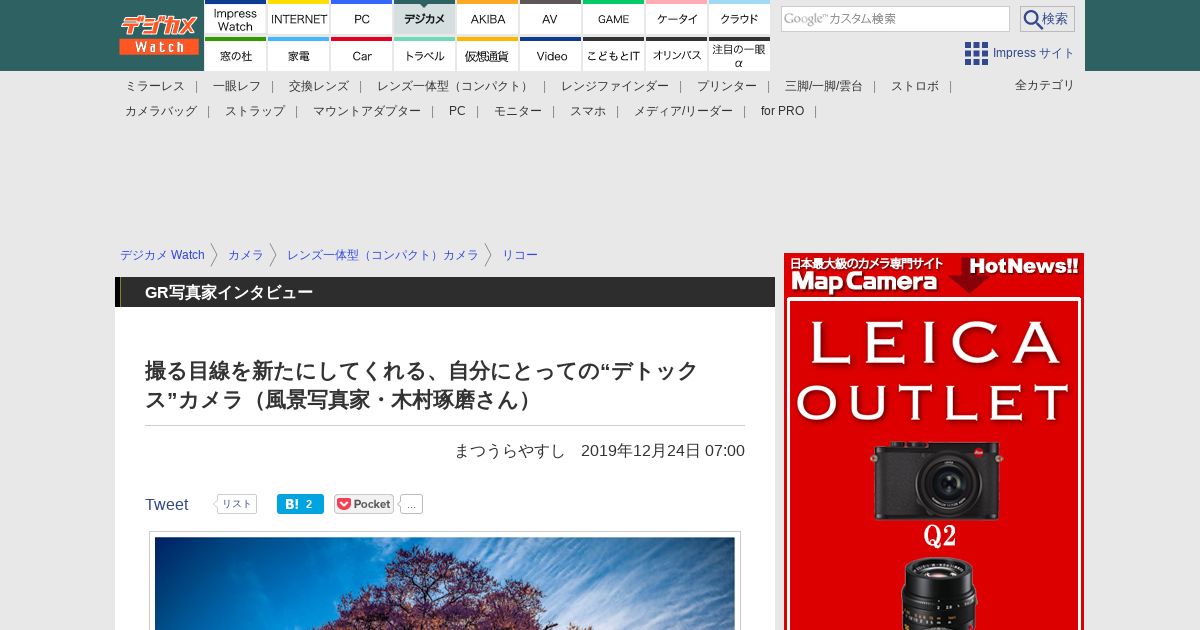This screenshot has width=1200, height=630.
Task: Open the 家電 tab
Action: click(299, 55)
